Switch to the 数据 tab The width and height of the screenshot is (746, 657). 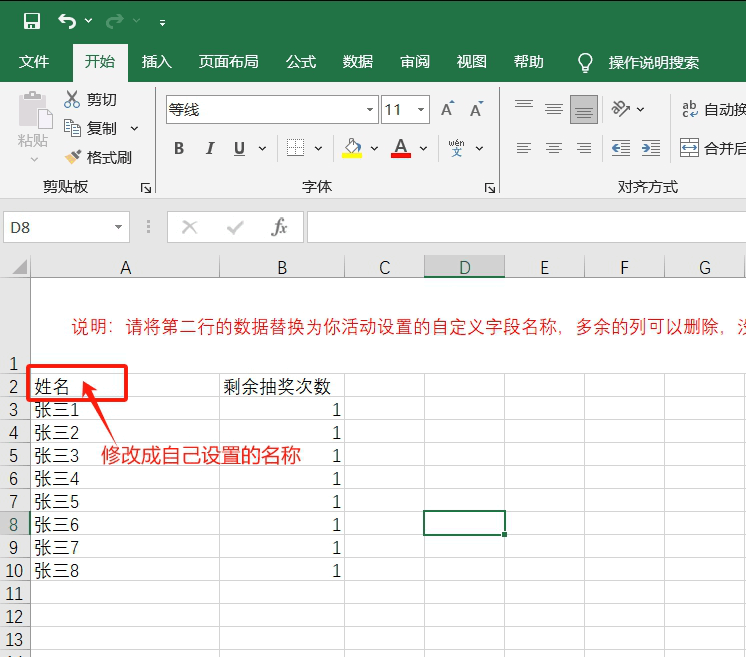pos(358,62)
